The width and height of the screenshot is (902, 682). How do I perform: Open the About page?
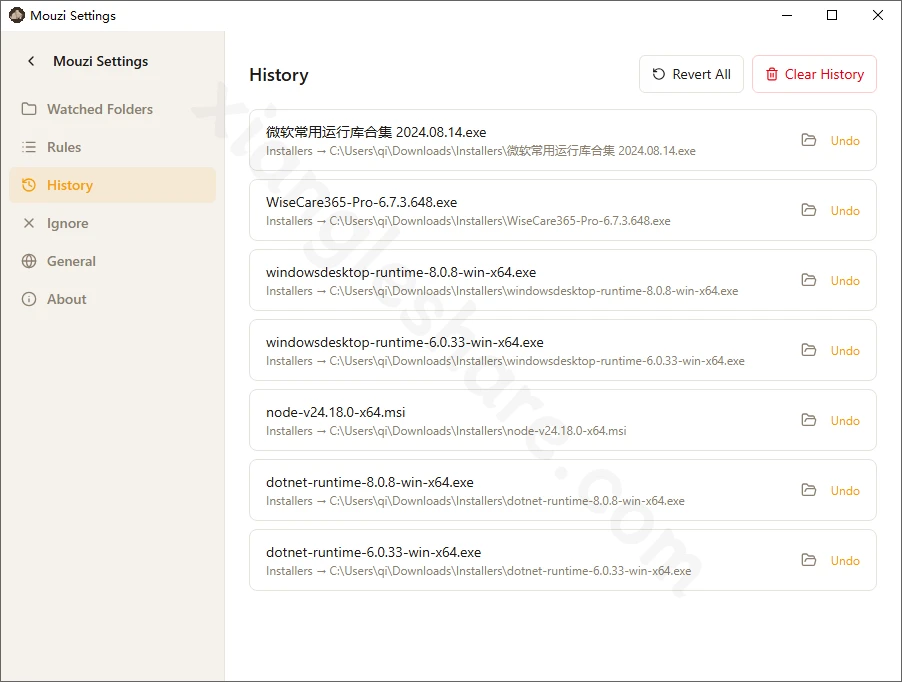click(113, 299)
